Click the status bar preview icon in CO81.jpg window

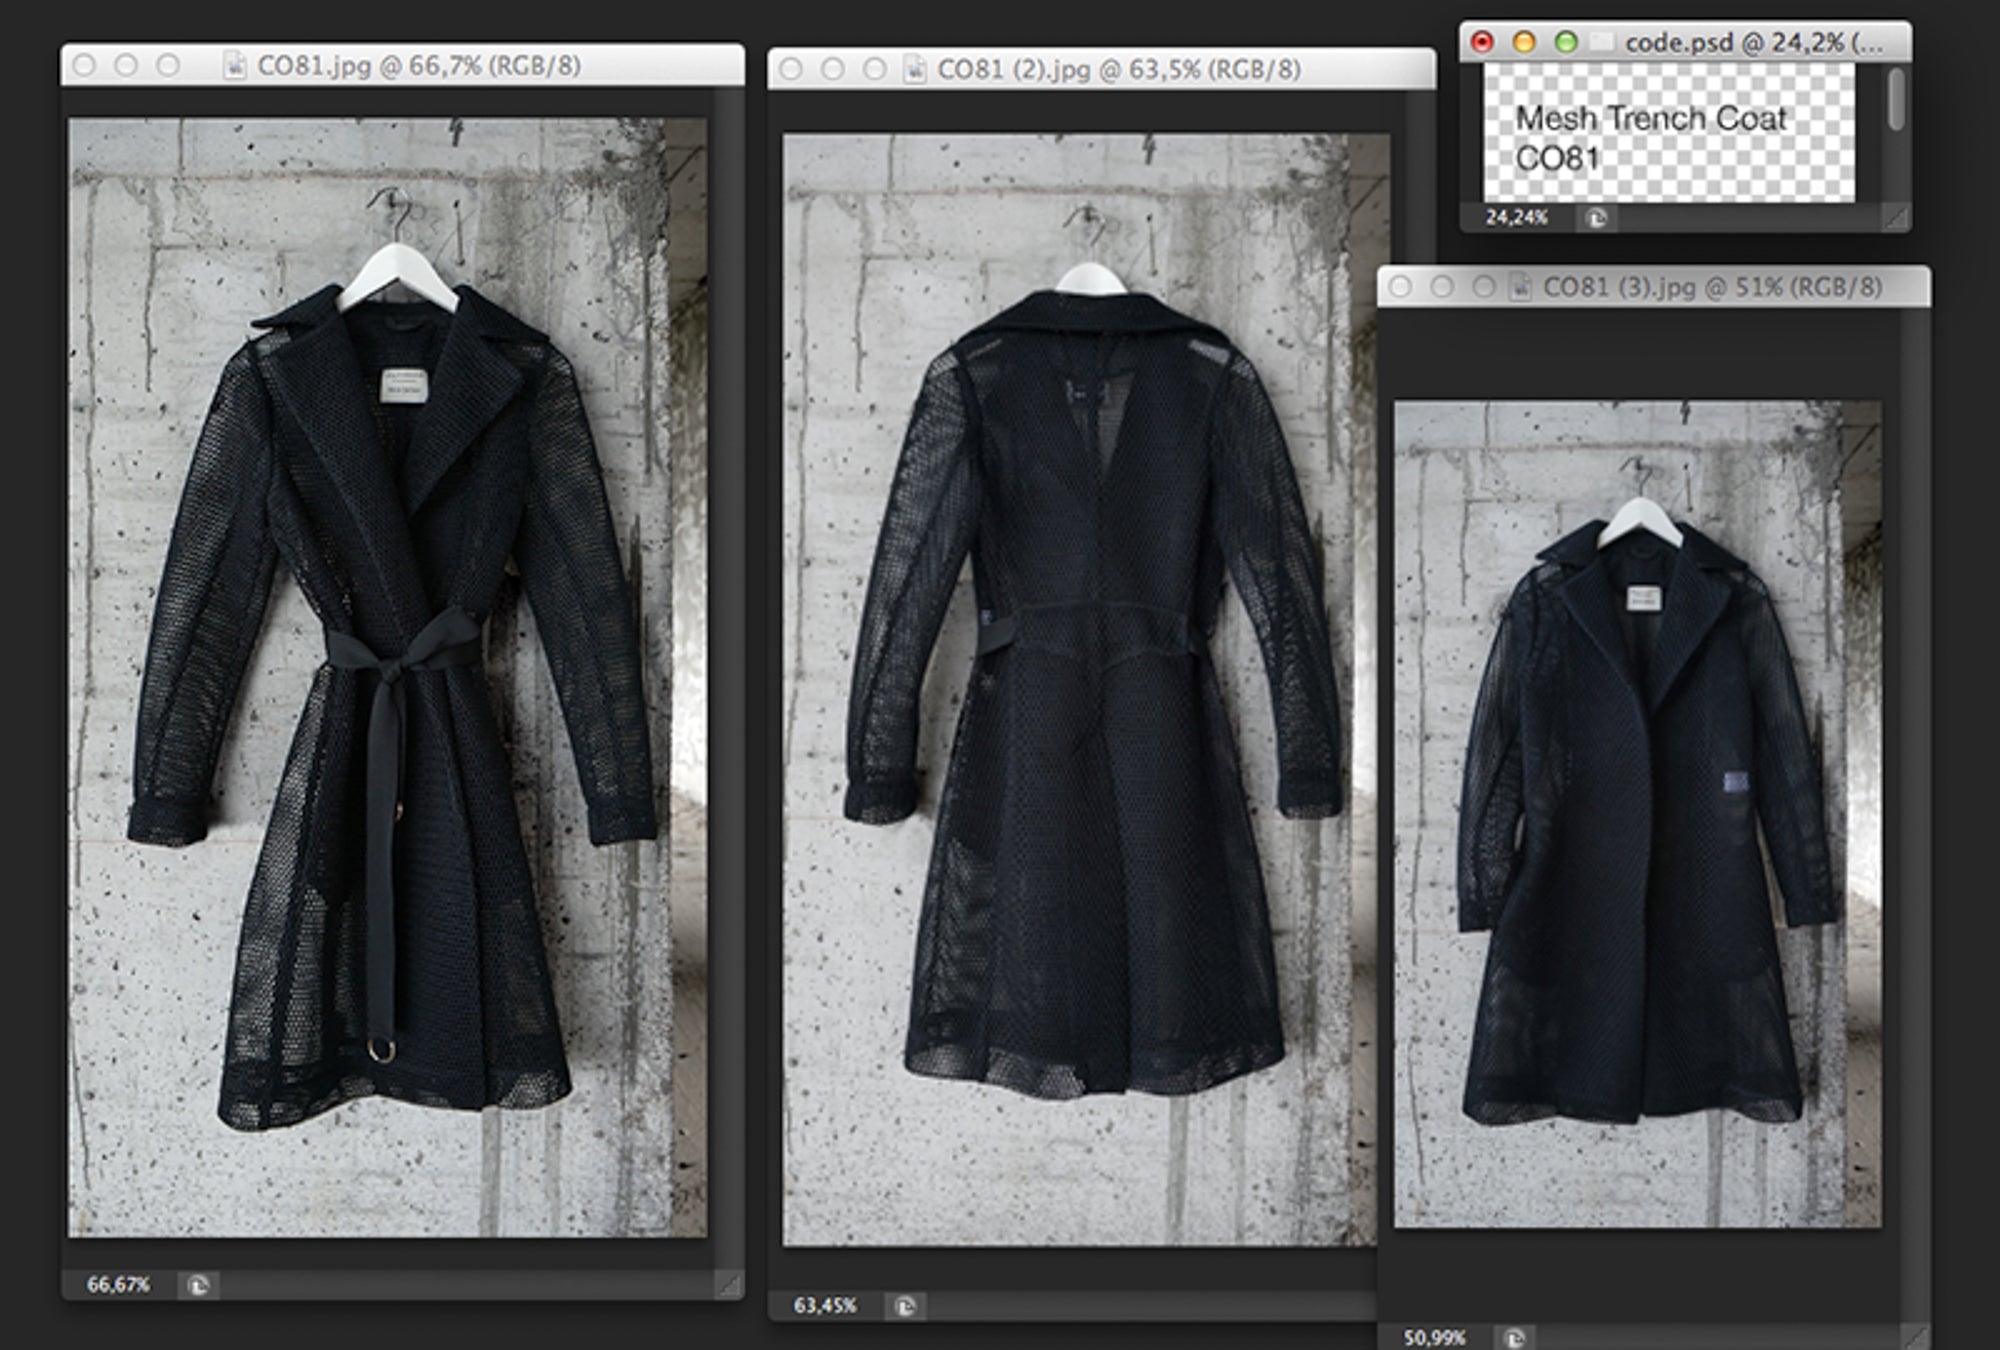198,1285
